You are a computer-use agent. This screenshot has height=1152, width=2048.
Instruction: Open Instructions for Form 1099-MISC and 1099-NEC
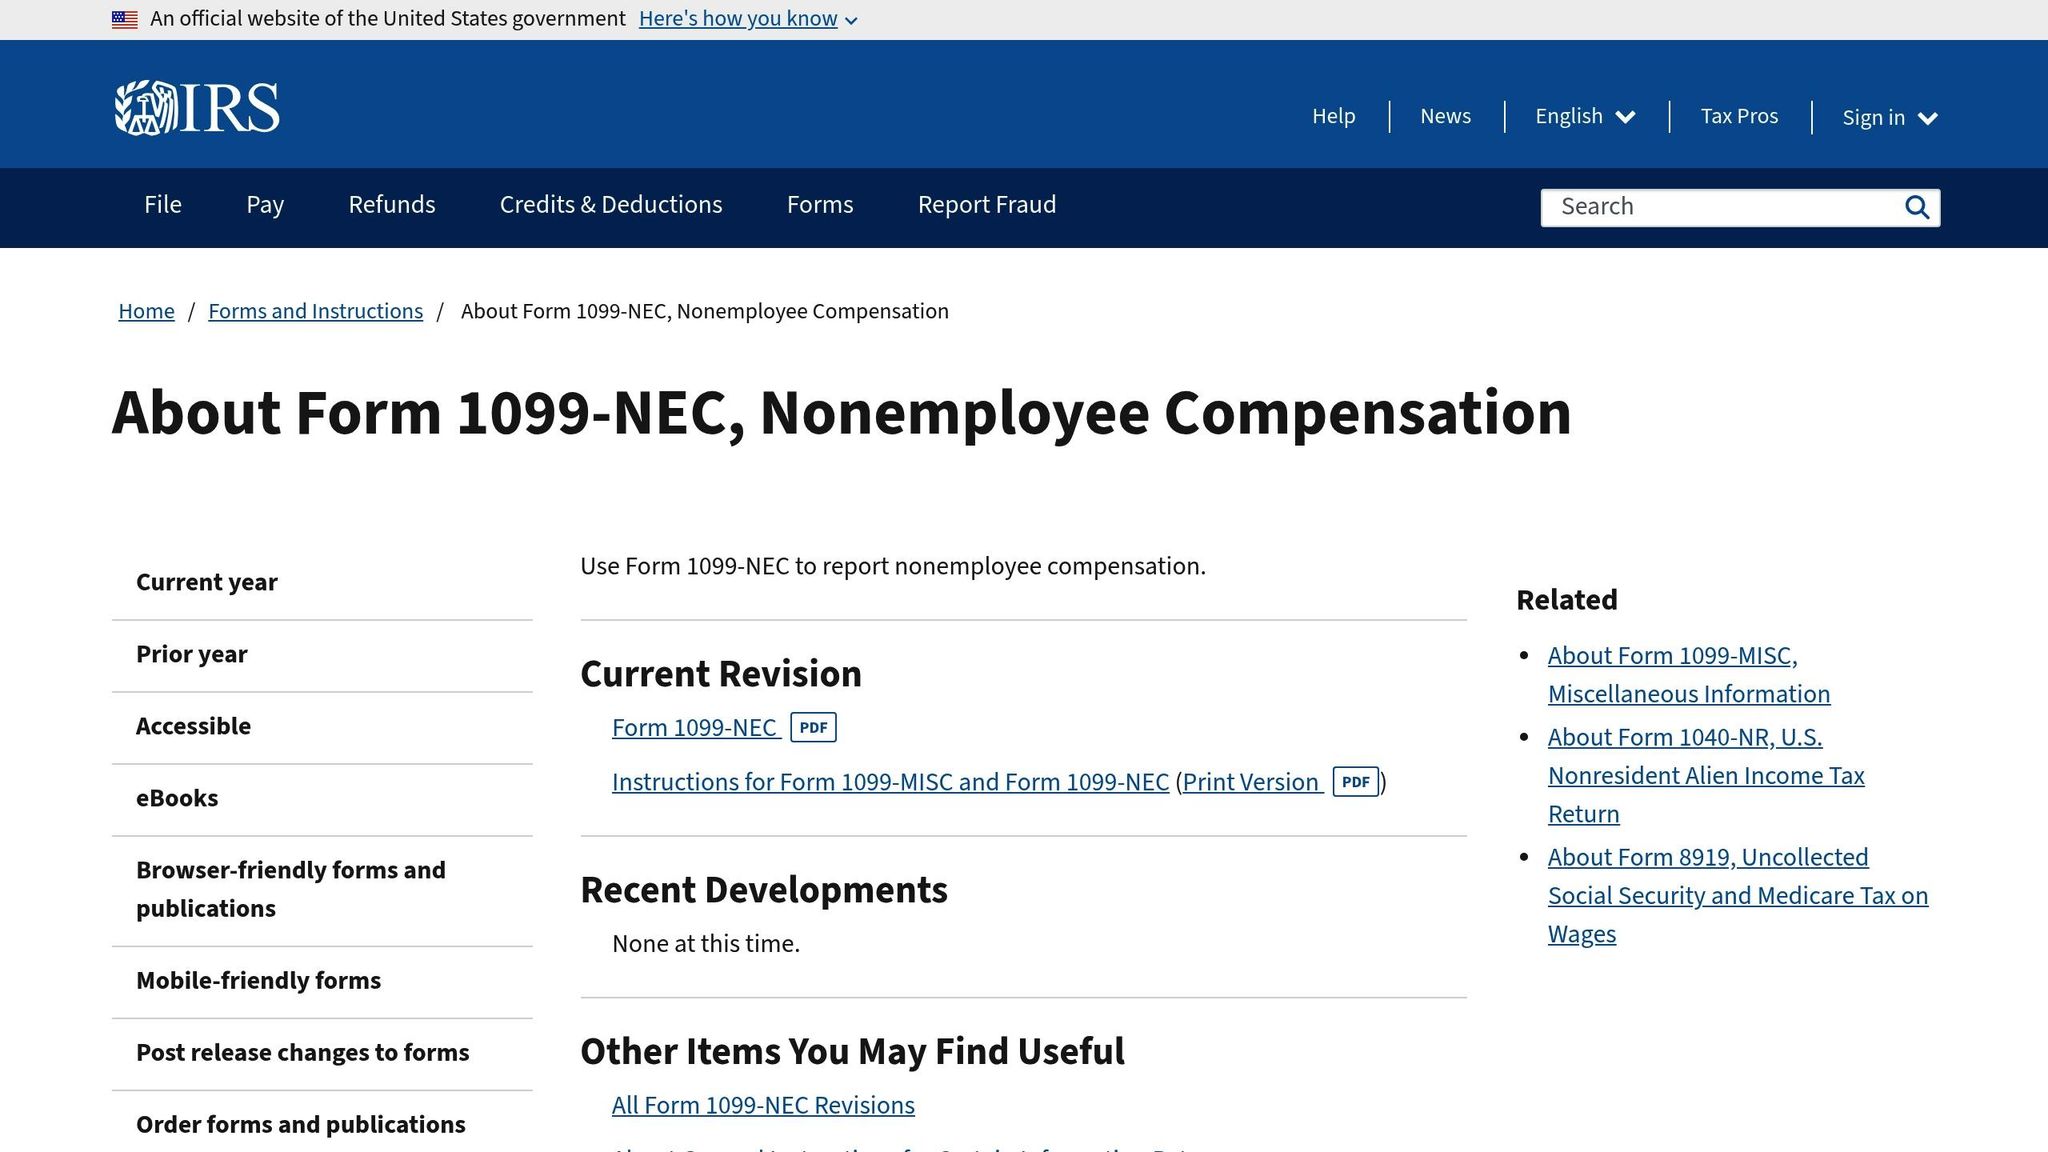[890, 782]
